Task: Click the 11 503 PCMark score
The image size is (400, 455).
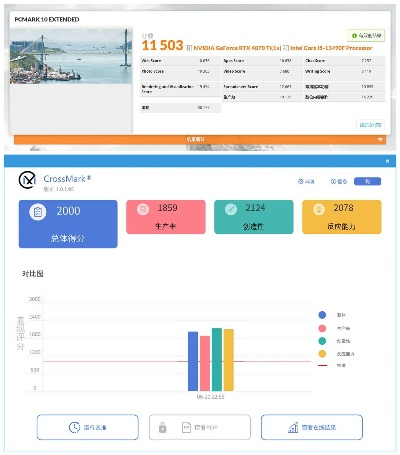Action: (163, 45)
